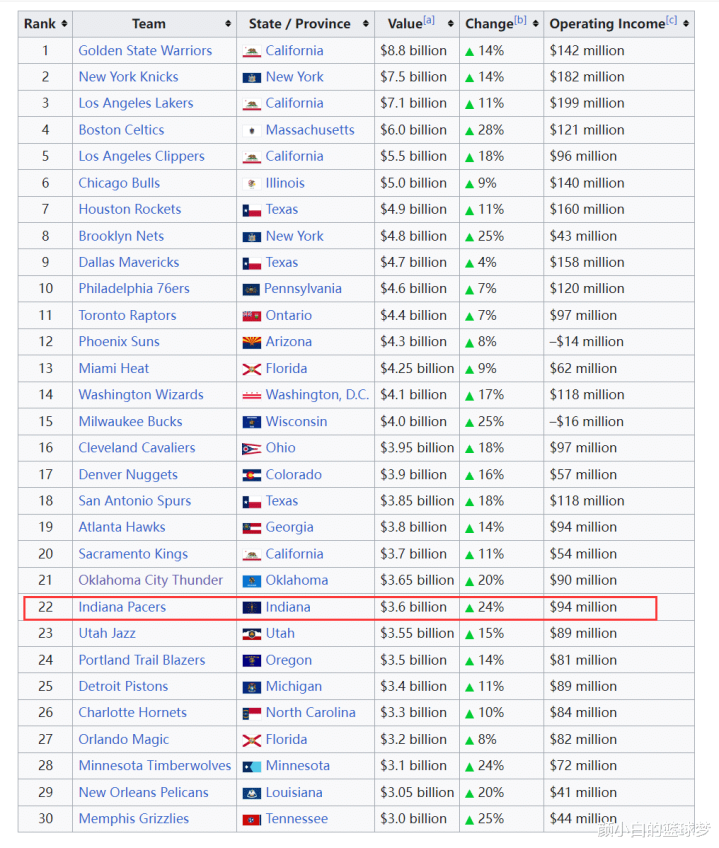
Task: Click the Massachusetts flag icon
Action: pyautogui.click(x=252, y=130)
